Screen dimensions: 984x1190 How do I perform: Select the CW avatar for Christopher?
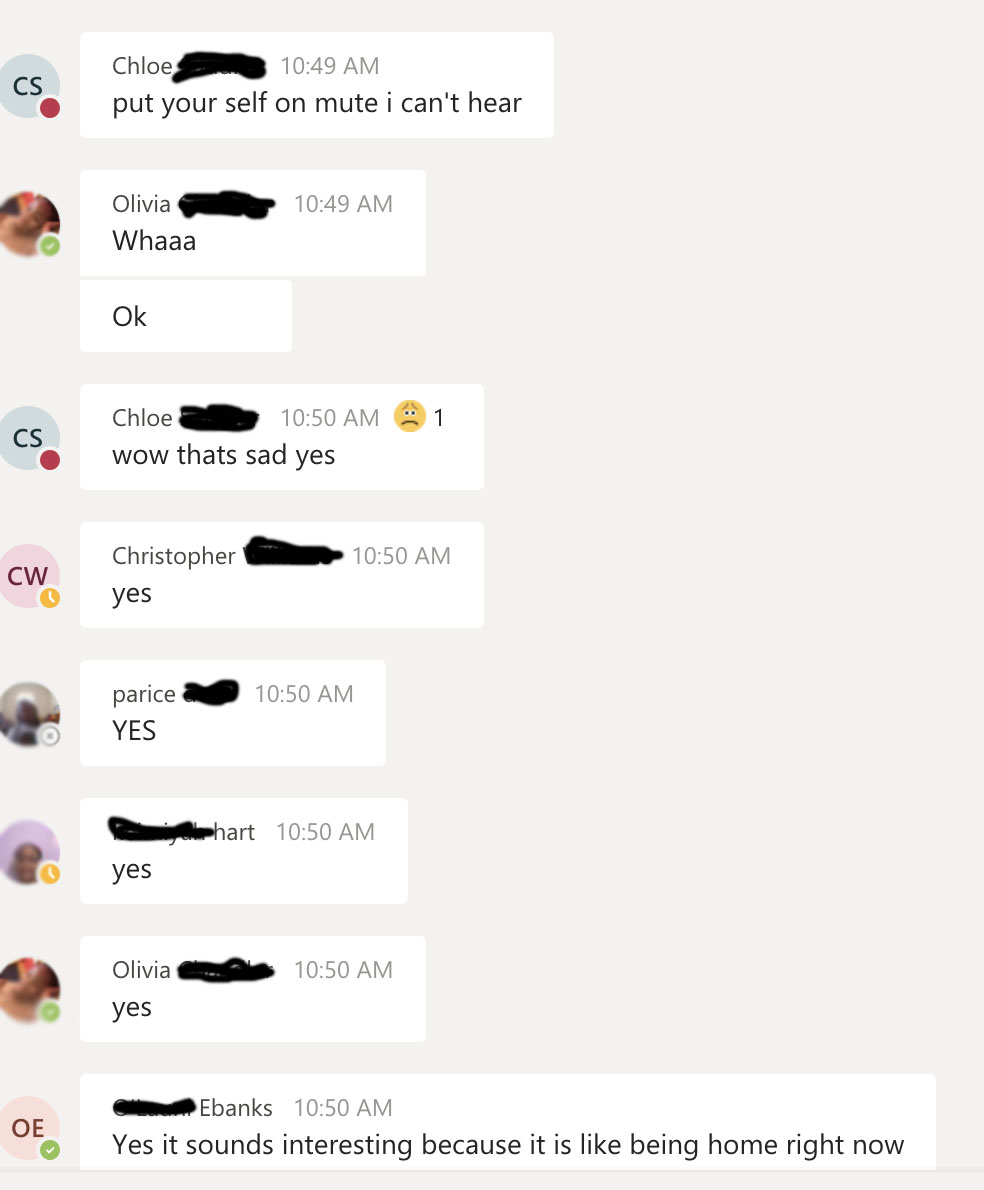pyautogui.click(x=29, y=576)
